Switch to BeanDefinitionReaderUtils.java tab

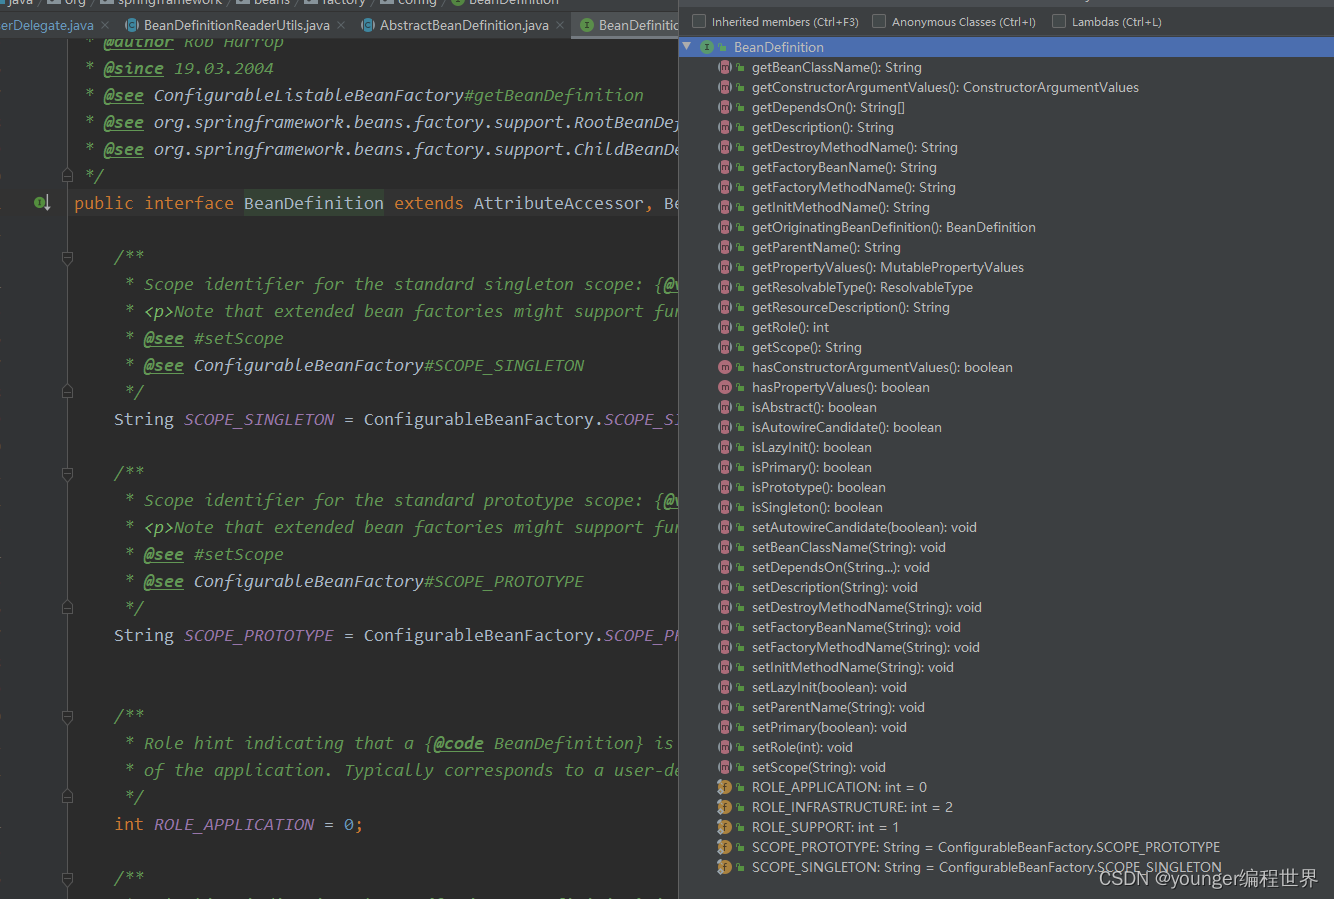tap(237, 25)
